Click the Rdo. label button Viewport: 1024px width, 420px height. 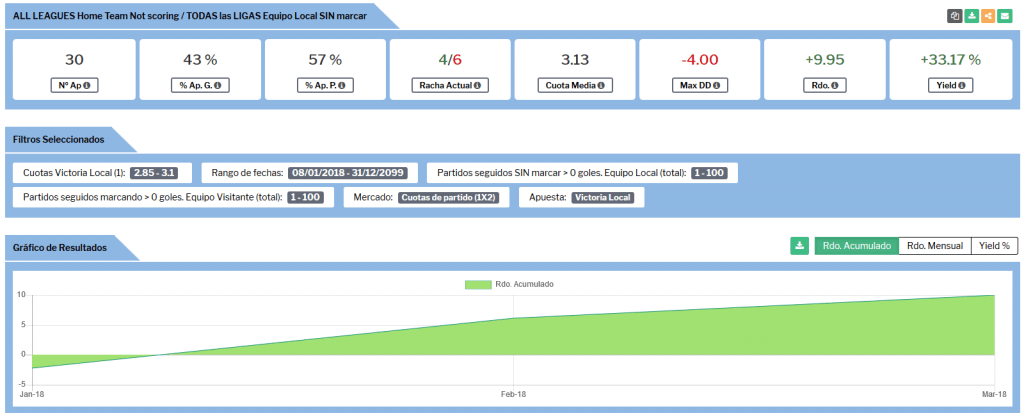point(825,86)
